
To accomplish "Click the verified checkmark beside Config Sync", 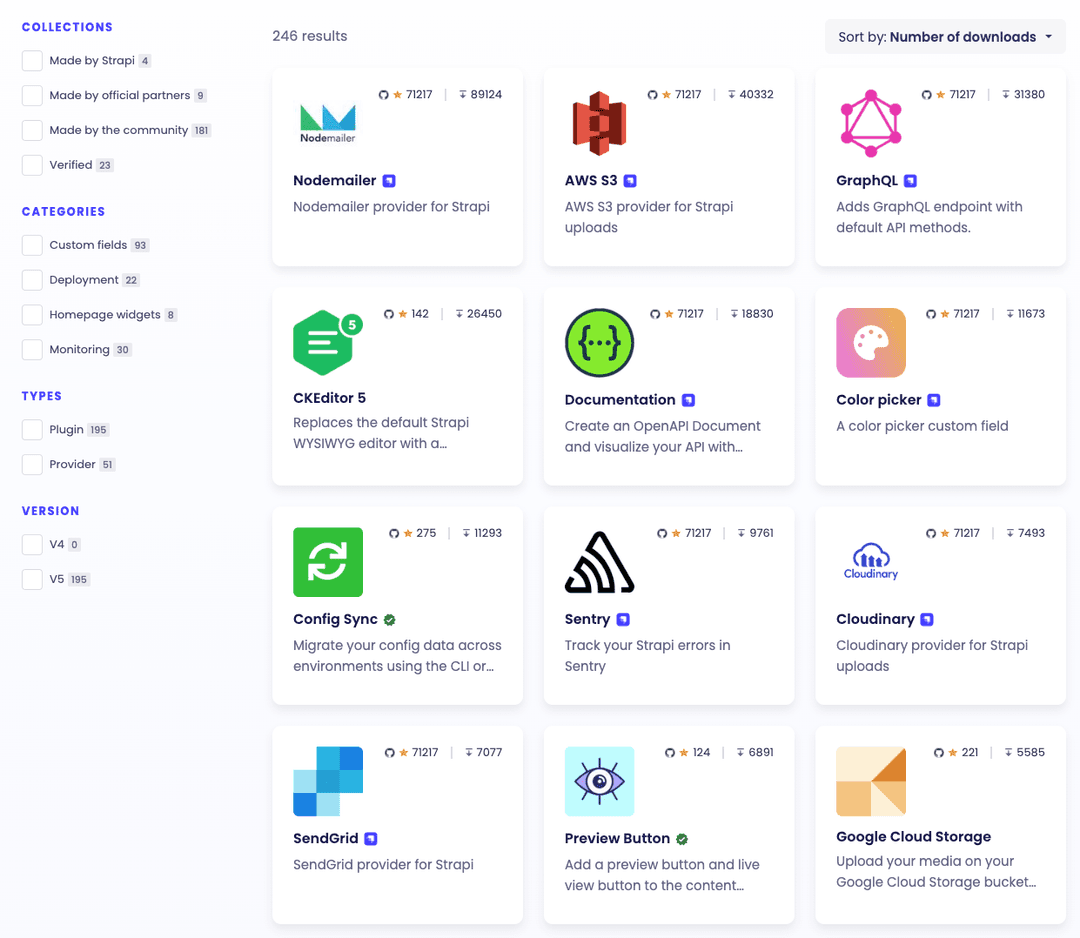I will tap(390, 620).
